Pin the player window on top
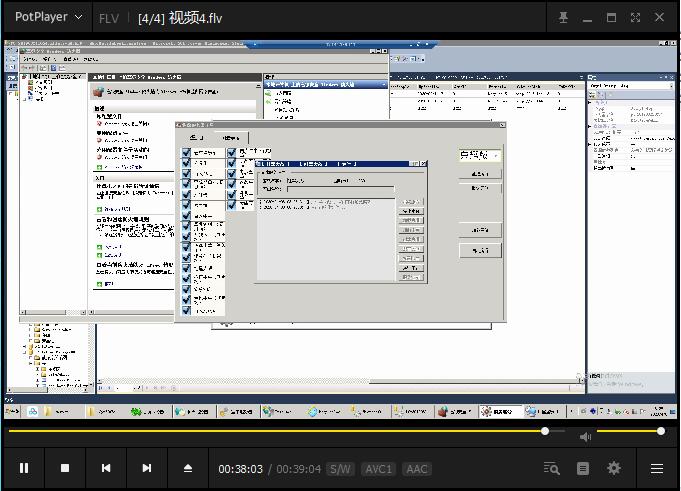The width and height of the screenshot is (681, 491). [563, 18]
